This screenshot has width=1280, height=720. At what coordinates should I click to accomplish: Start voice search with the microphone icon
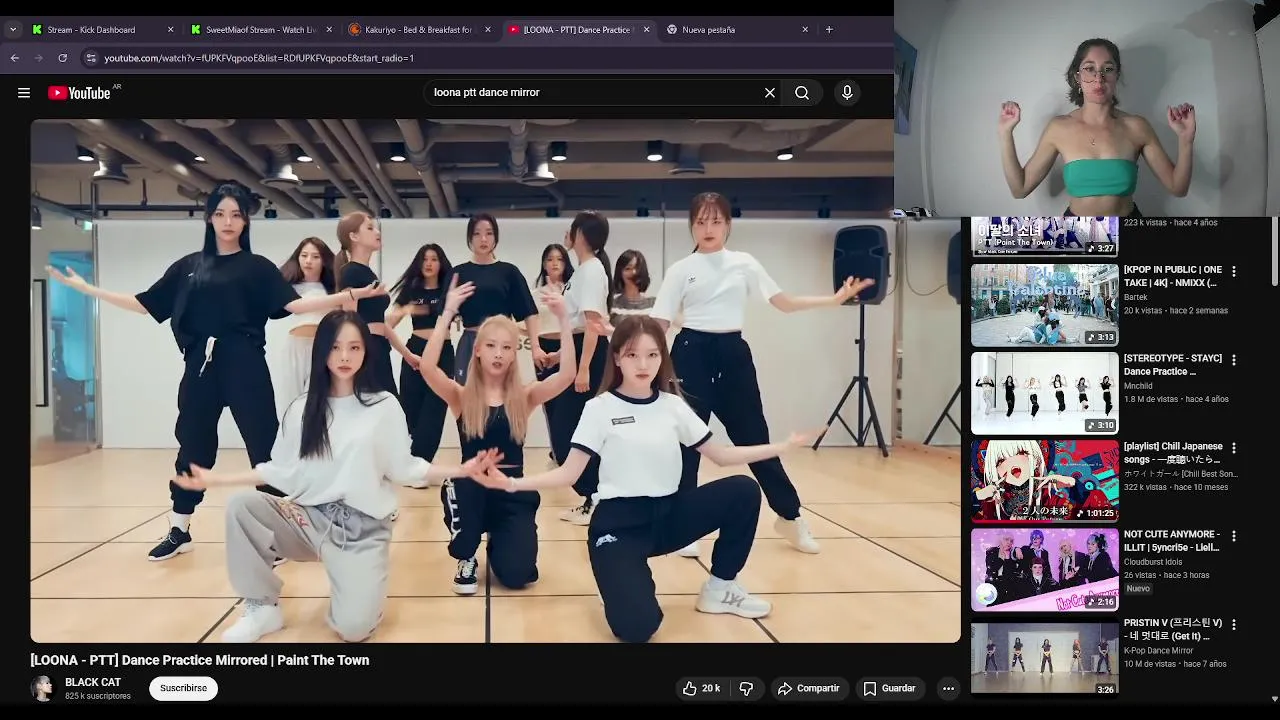(x=847, y=93)
